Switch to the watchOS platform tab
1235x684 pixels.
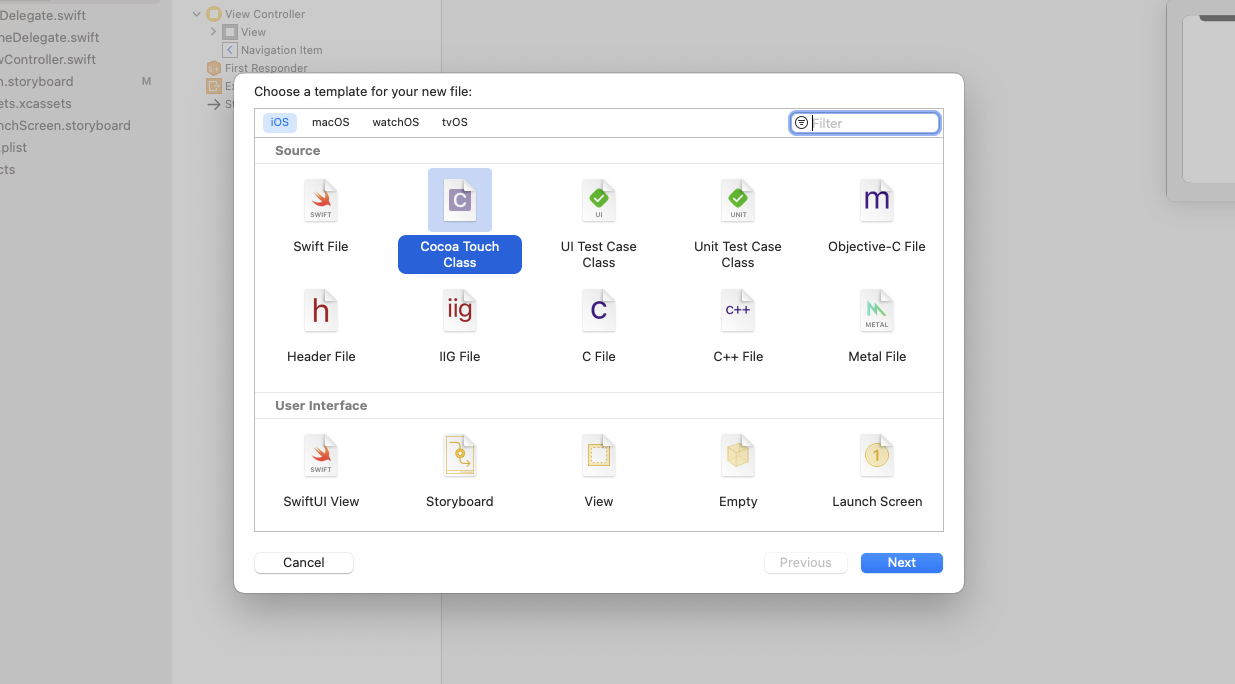point(396,122)
